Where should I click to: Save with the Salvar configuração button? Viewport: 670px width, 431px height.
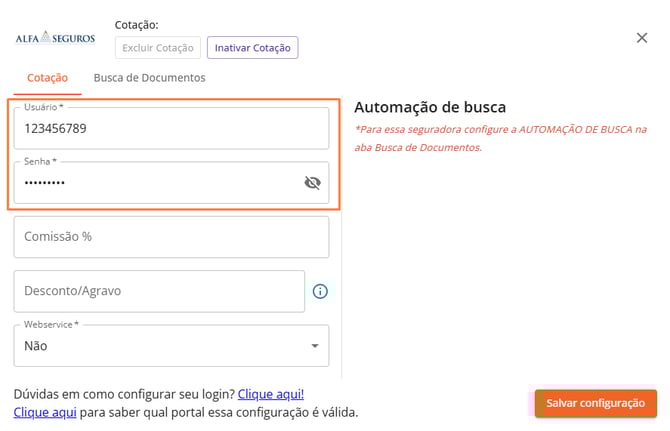click(x=595, y=403)
